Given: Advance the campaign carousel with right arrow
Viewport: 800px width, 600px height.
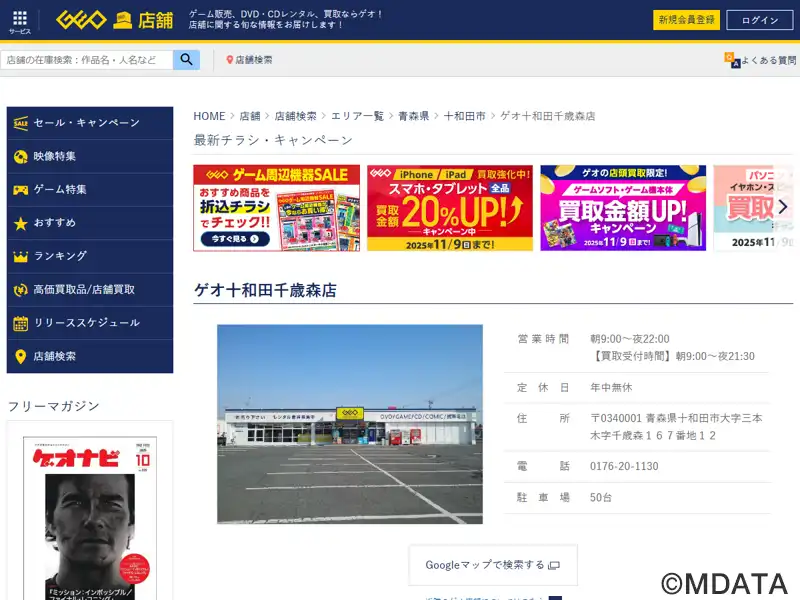Looking at the screenshot, I should (782, 207).
